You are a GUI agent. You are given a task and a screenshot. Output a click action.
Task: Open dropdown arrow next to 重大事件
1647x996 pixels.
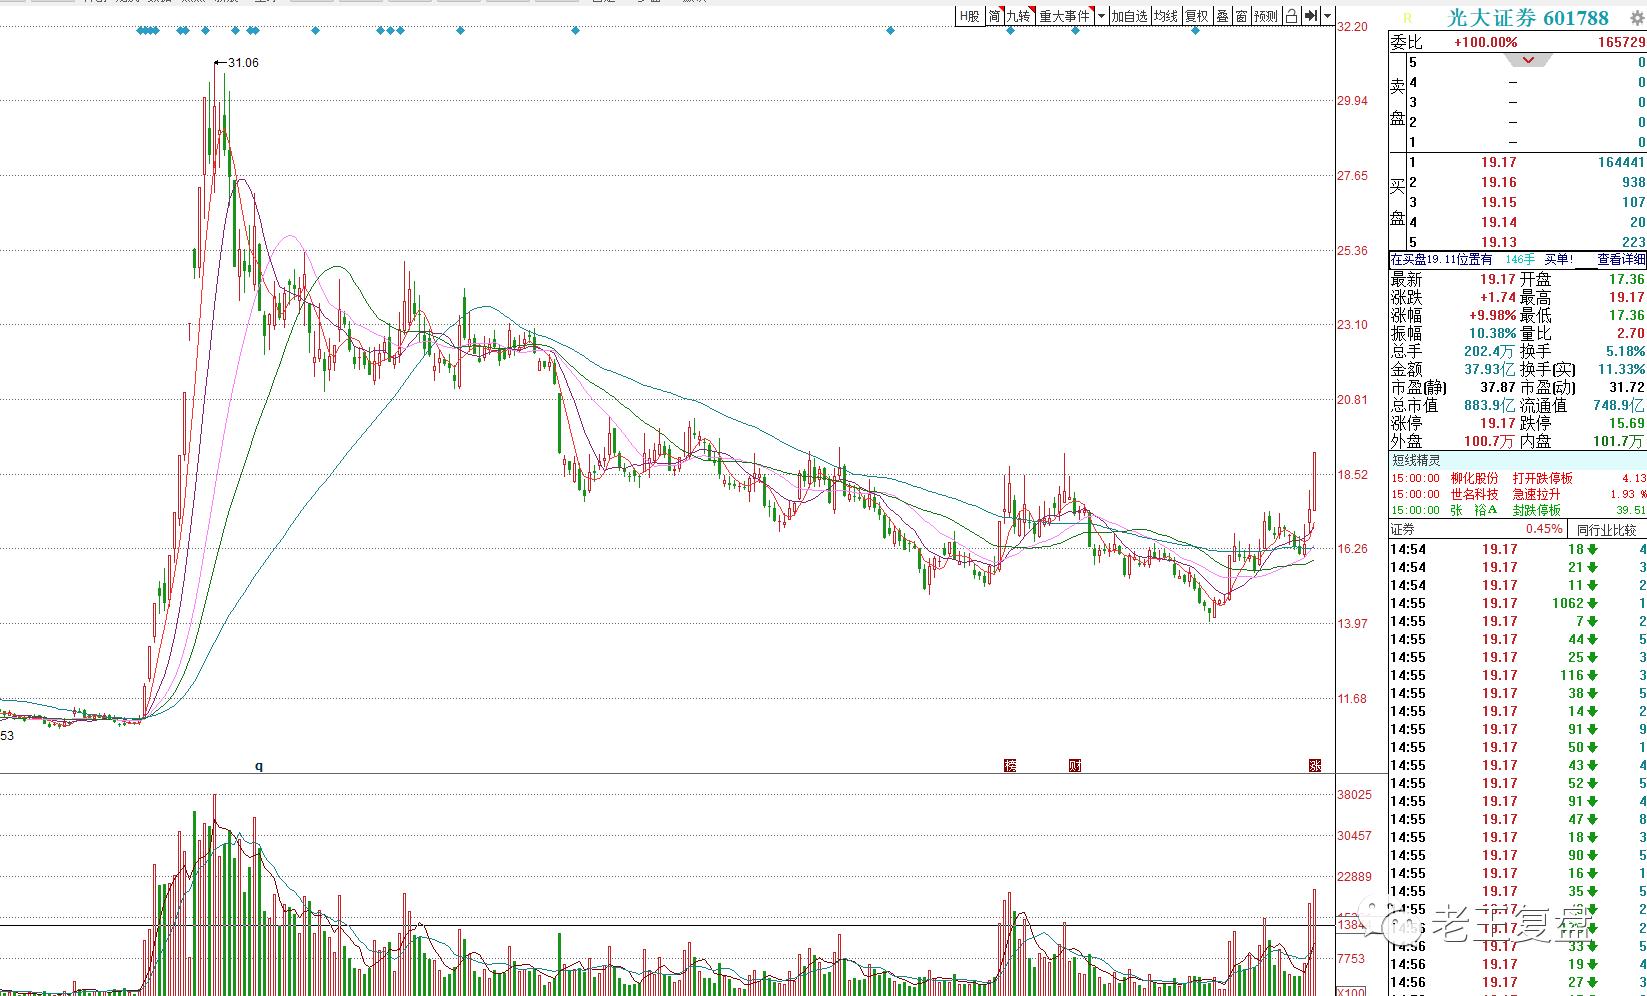1101,16
